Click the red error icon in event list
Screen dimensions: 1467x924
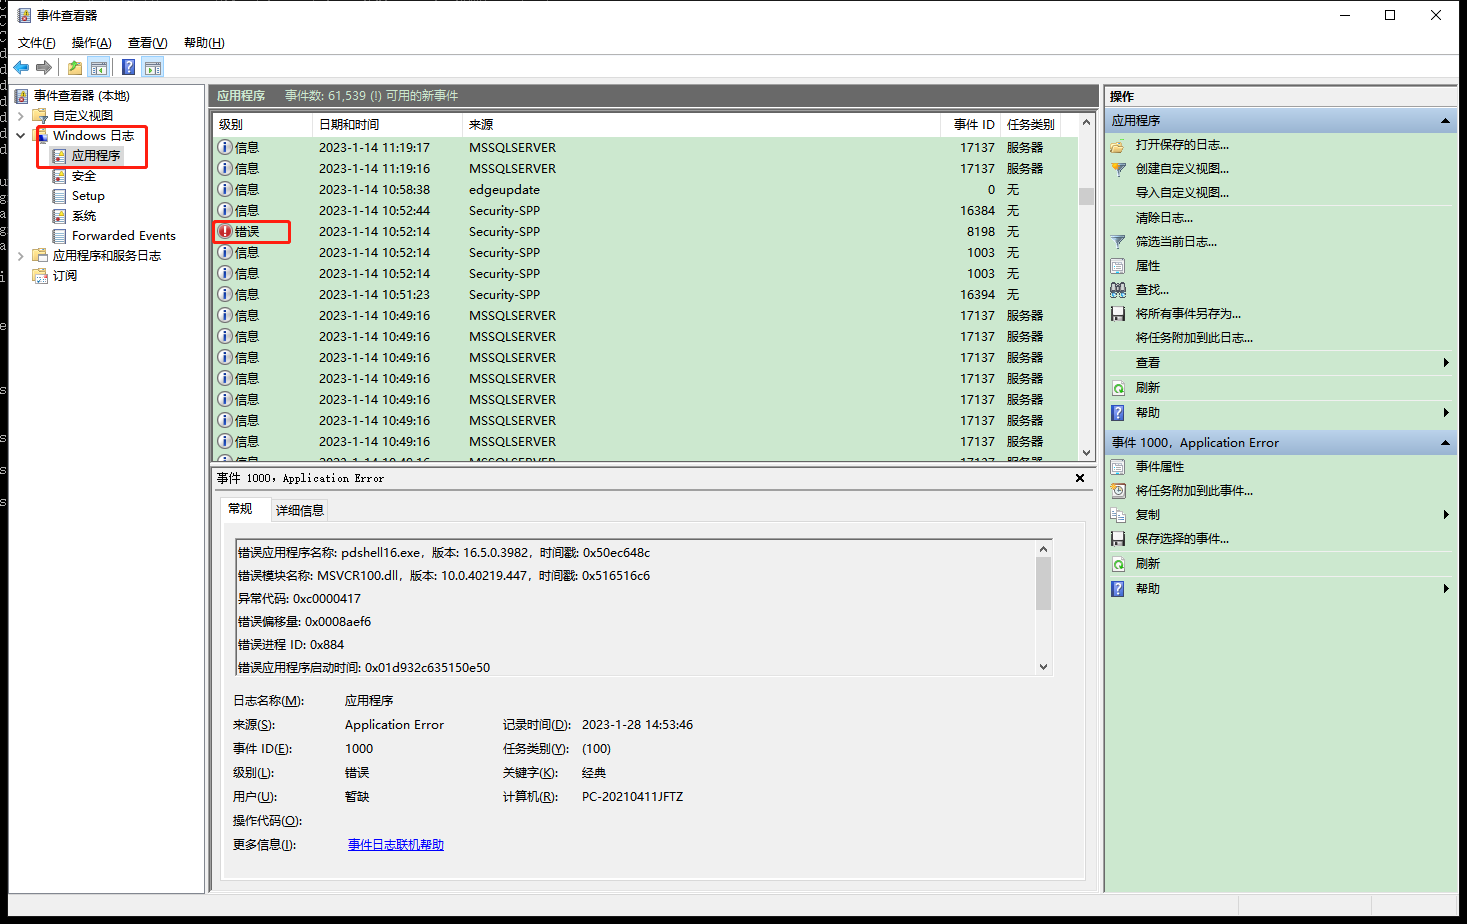click(225, 232)
